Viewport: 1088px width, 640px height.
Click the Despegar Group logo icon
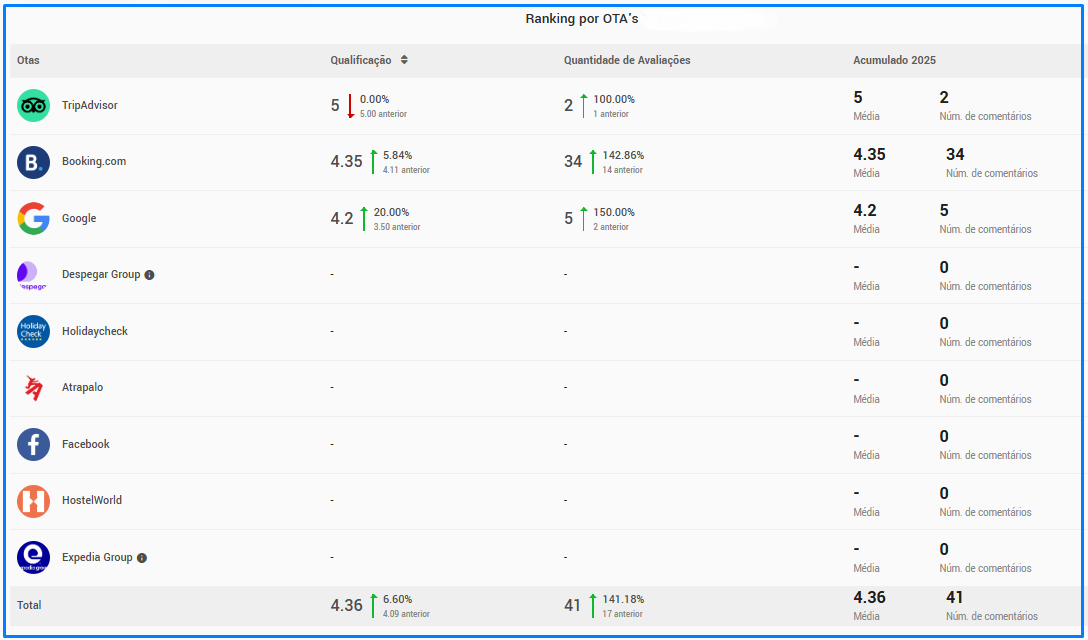31,276
